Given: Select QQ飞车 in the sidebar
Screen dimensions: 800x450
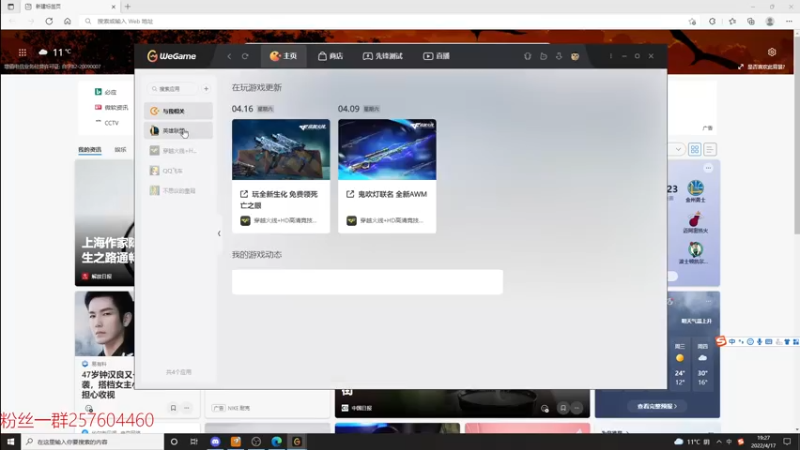Looking at the screenshot, I should pyautogui.click(x=178, y=170).
